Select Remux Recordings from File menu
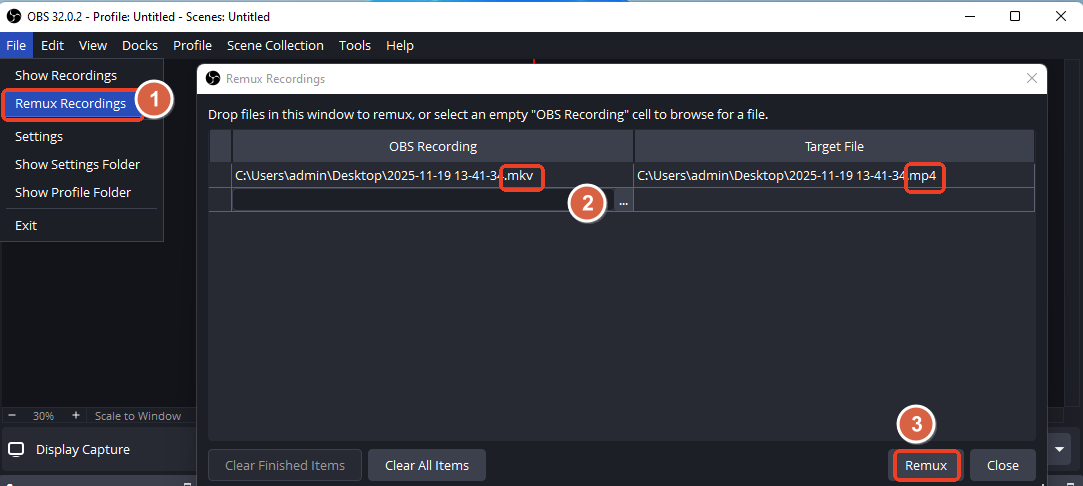Viewport: 1083px width, 486px height. [70, 103]
